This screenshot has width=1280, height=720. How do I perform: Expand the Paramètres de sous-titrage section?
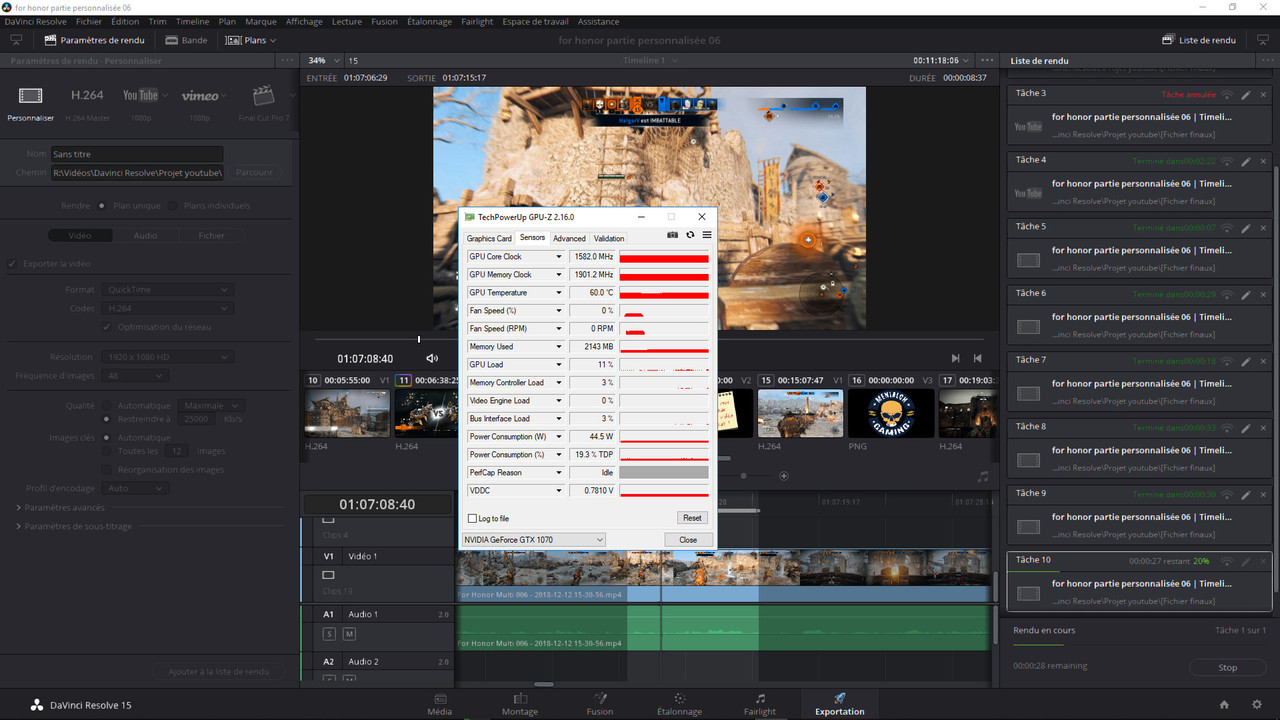(74, 526)
